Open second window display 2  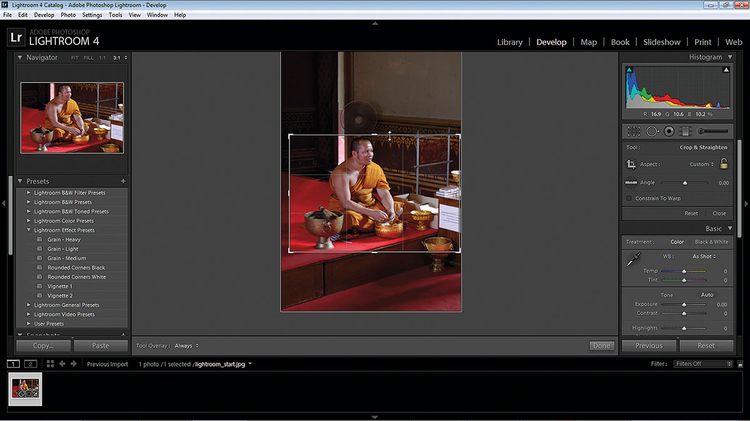pyautogui.click(x=31, y=364)
